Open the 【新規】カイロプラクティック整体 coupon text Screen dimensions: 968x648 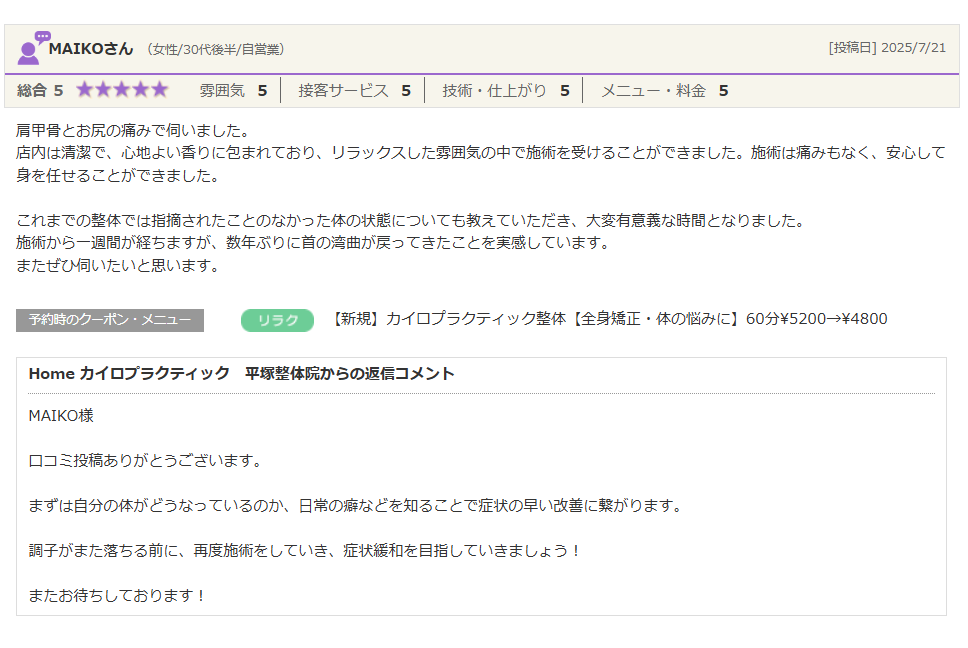(609, 319)
